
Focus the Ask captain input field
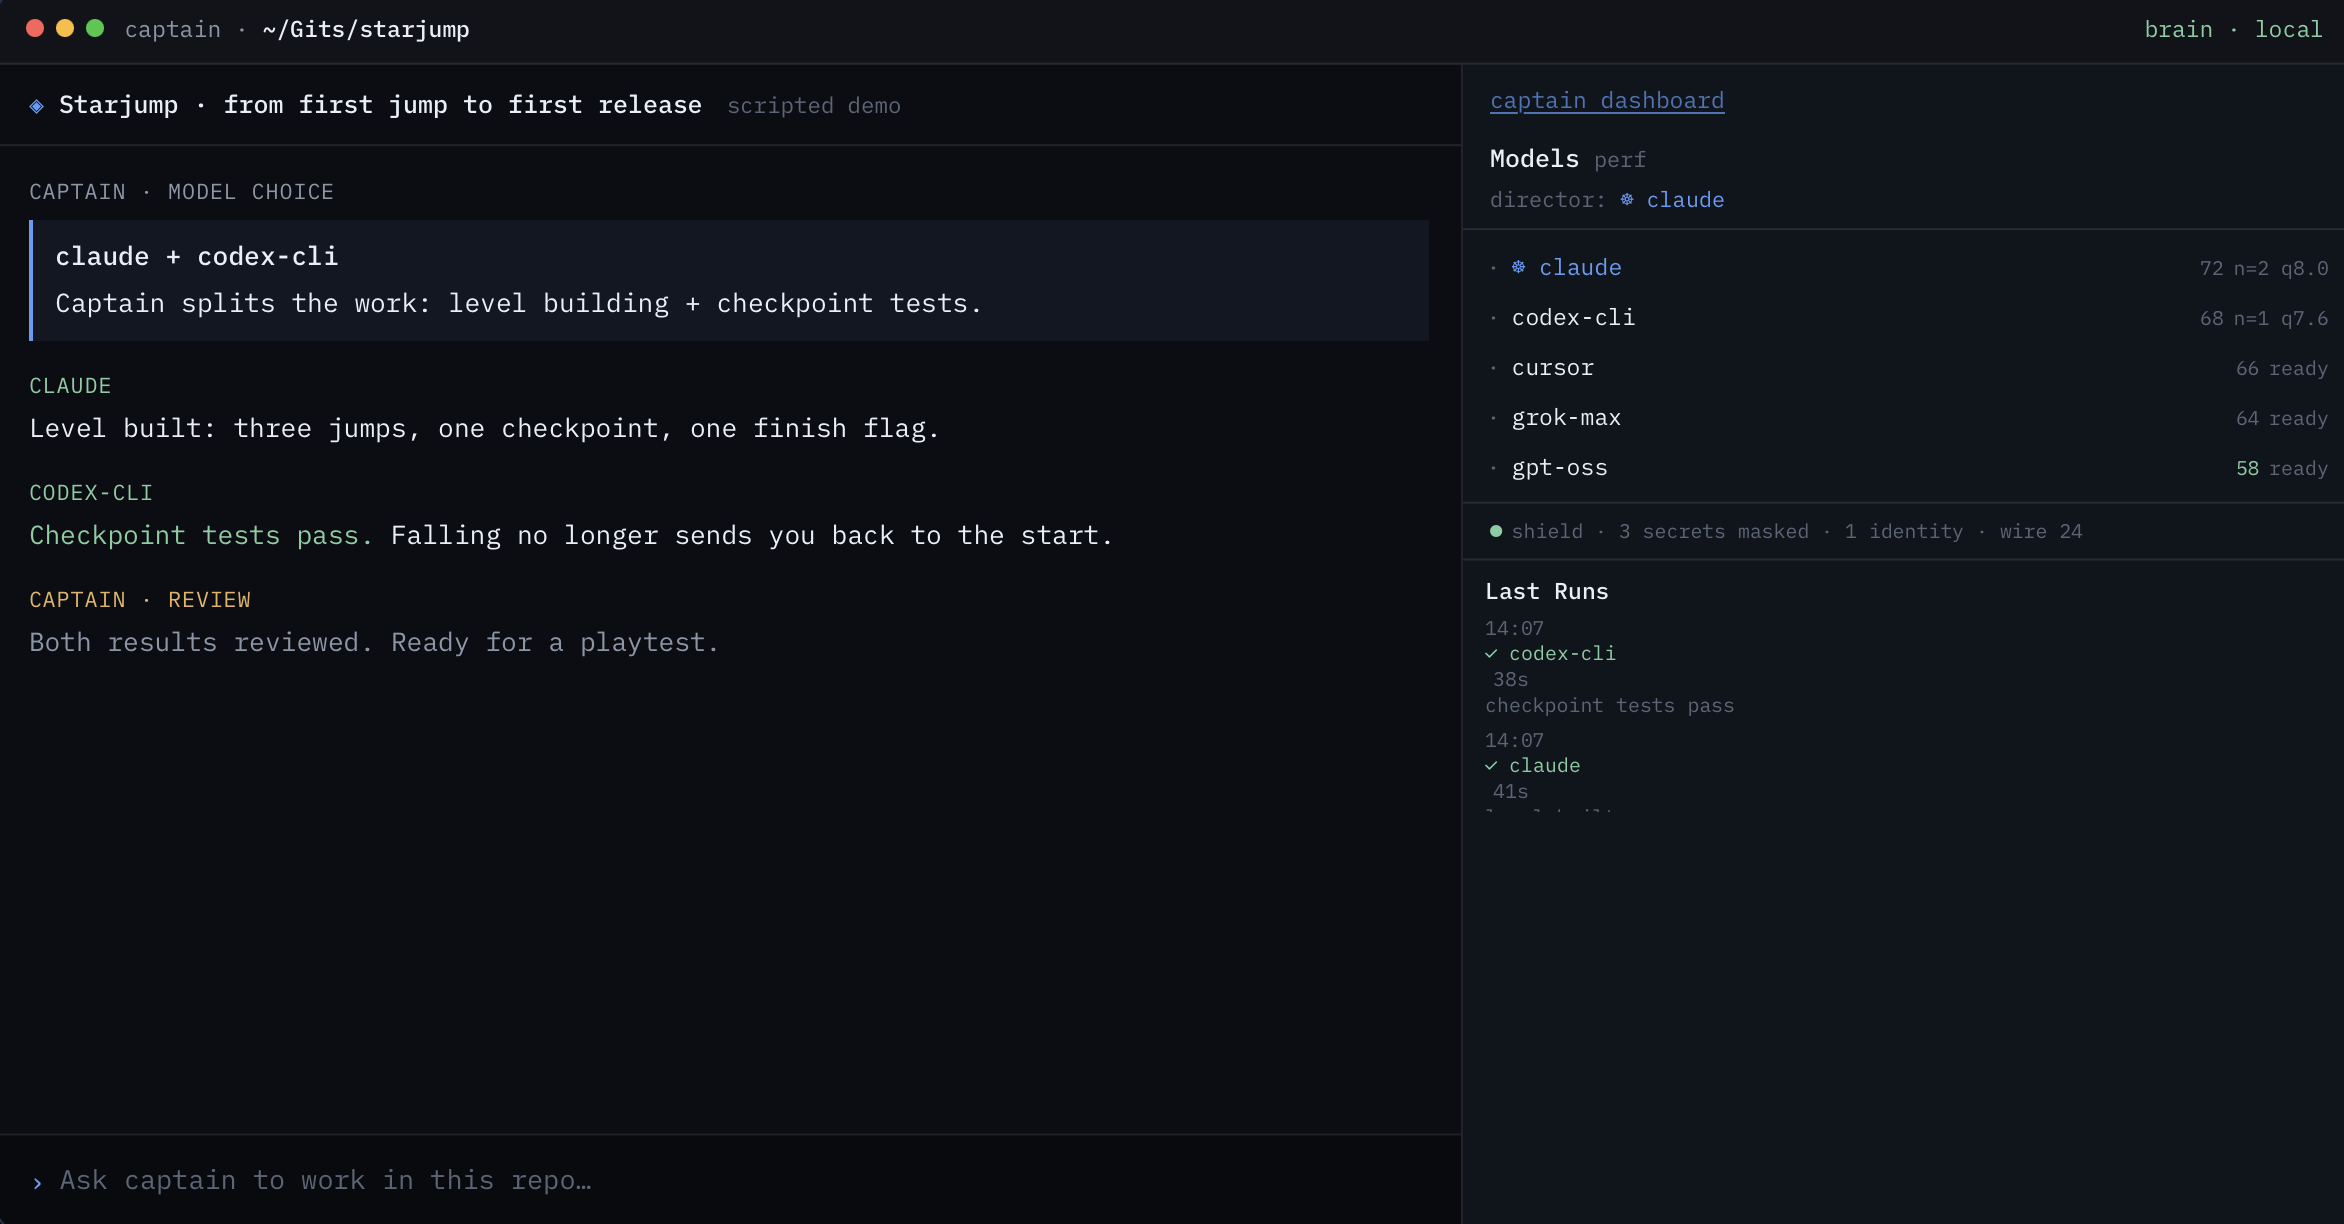click(730, 1180)
